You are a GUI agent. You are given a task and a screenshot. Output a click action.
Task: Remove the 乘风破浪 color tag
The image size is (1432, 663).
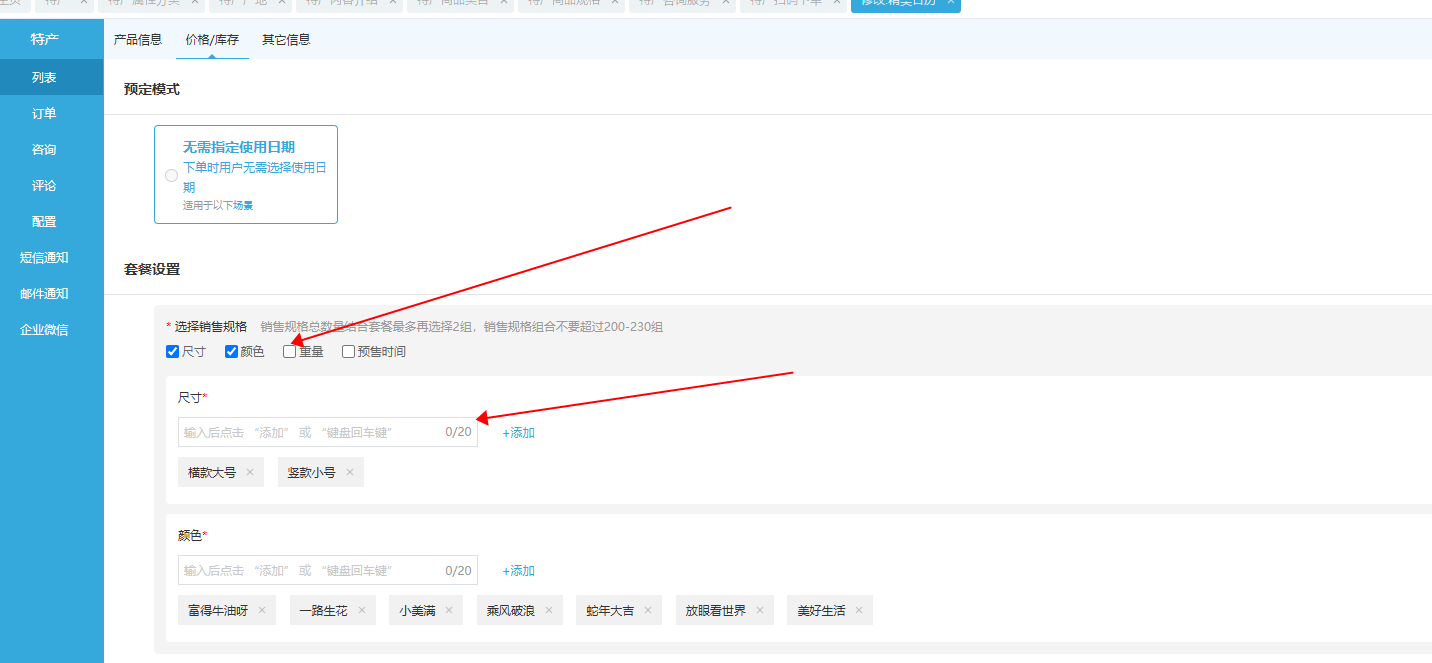click(549, 610)
